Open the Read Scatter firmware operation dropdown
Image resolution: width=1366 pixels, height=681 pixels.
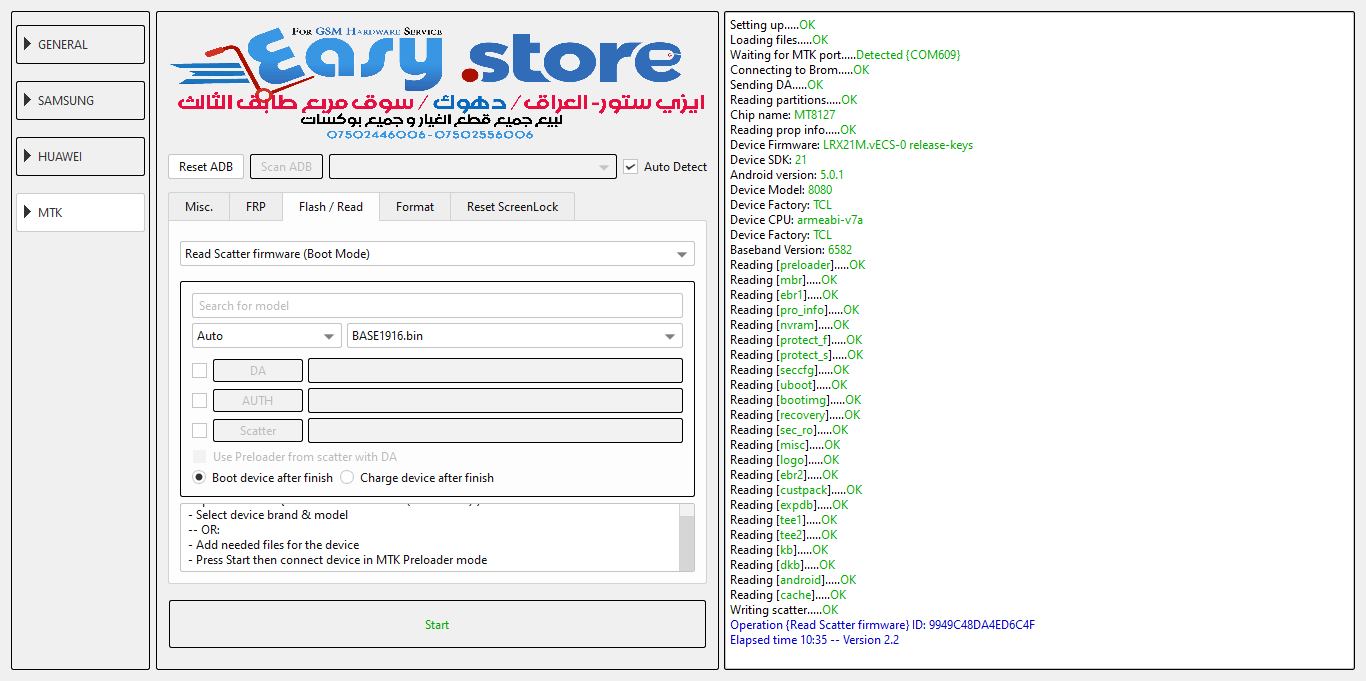coord(437,254)
